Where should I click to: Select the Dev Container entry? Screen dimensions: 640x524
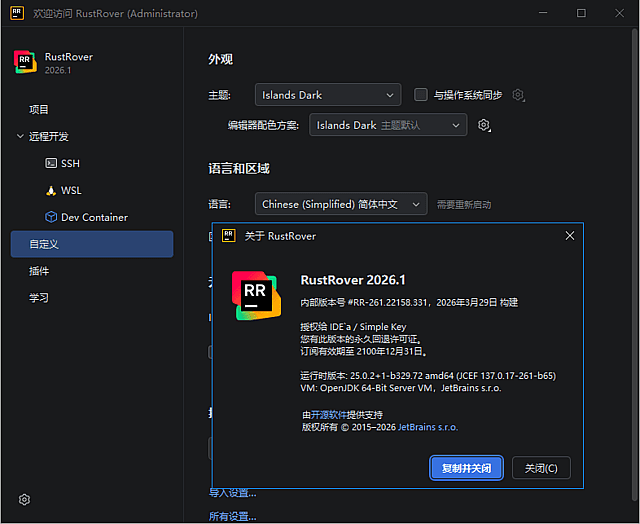pyautogui.click(x=93, y=217)
